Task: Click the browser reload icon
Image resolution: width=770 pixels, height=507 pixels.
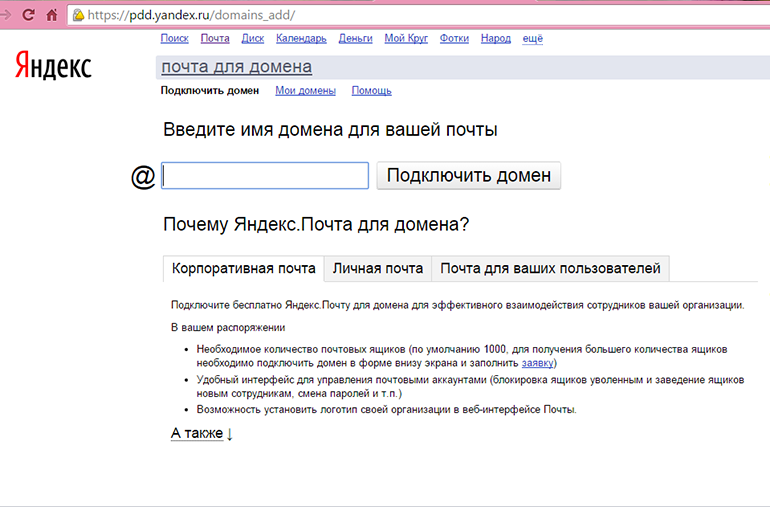Action: point(28,15)
